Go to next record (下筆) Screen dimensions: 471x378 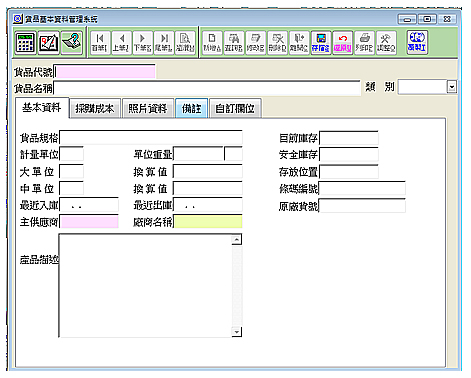(x=142, y=42)
